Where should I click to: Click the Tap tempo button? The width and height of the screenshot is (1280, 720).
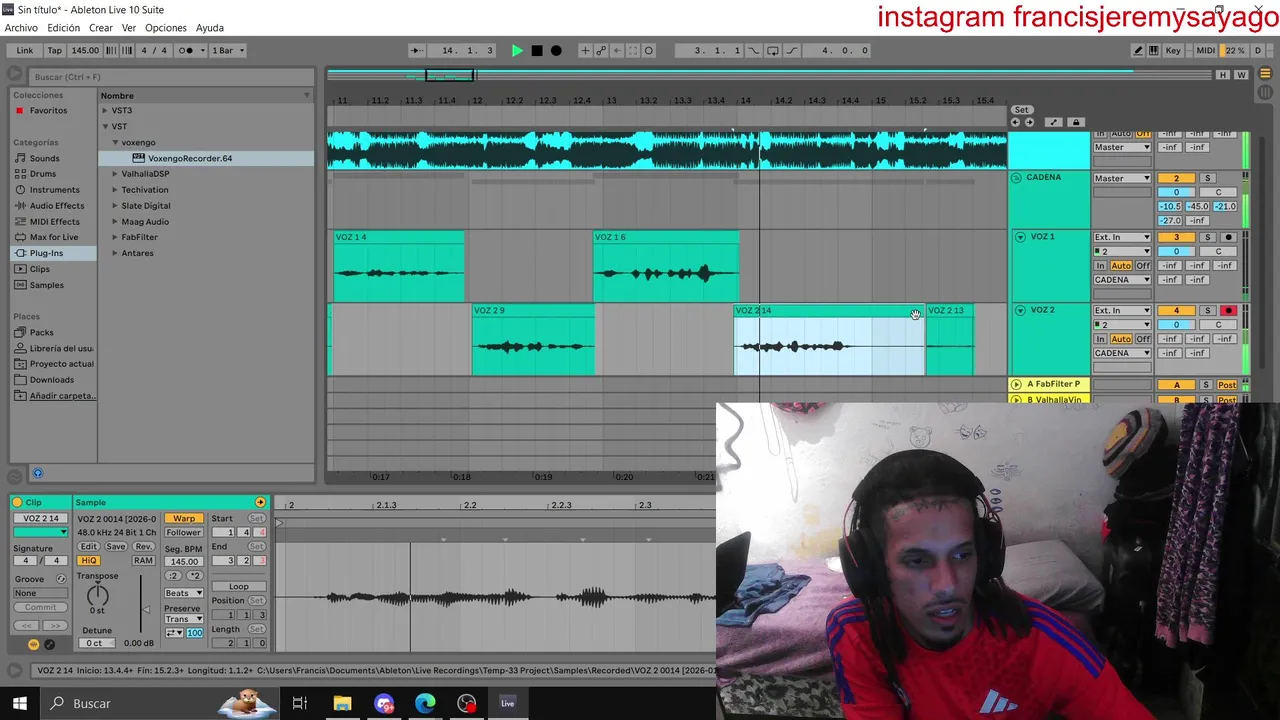[55, 50]
